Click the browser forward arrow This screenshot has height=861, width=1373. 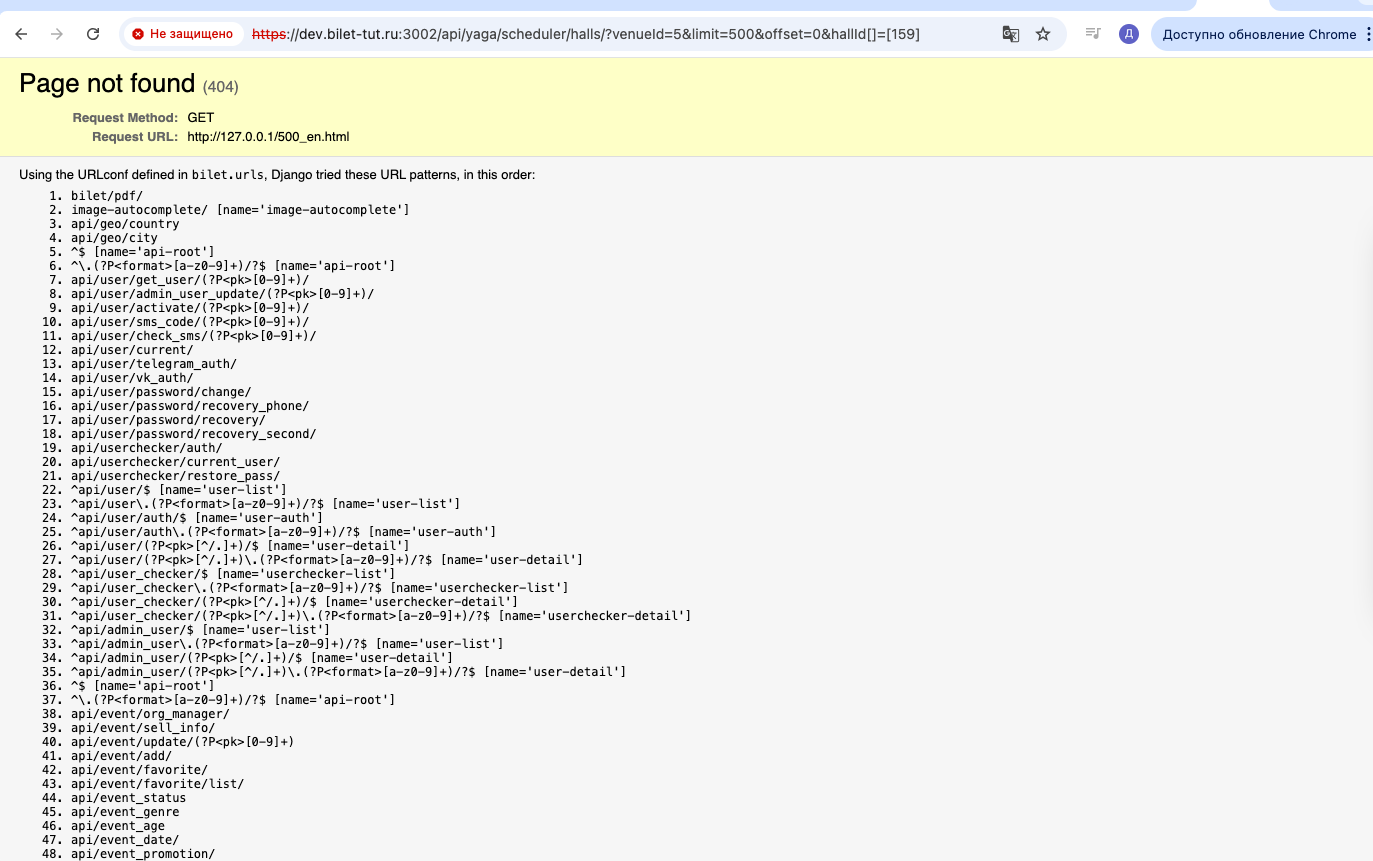coord(57,34)
